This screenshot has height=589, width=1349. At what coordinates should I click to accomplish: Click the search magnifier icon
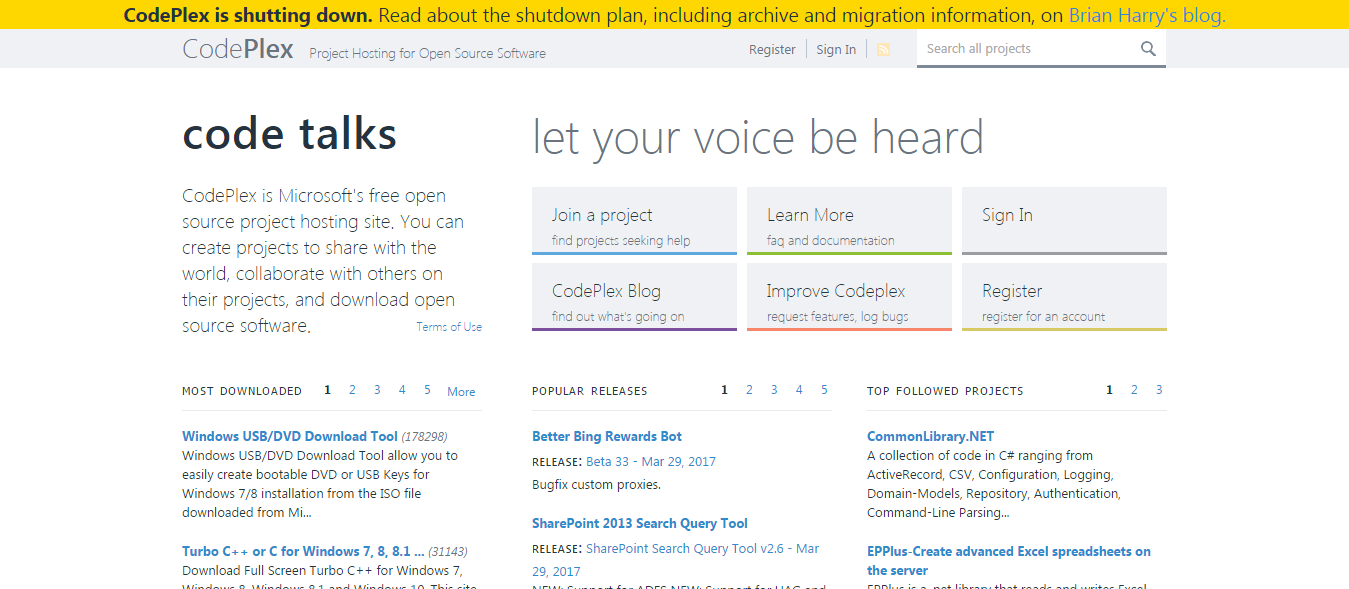1148,49
